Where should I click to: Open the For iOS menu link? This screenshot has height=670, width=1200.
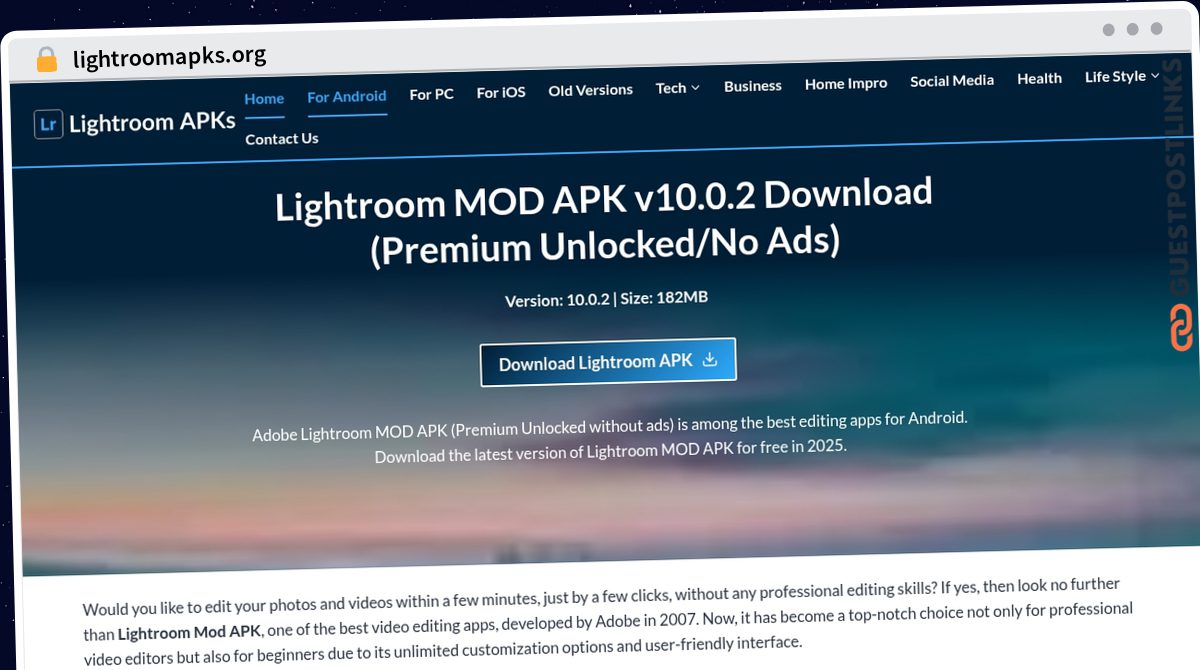[x=501, y=92]
